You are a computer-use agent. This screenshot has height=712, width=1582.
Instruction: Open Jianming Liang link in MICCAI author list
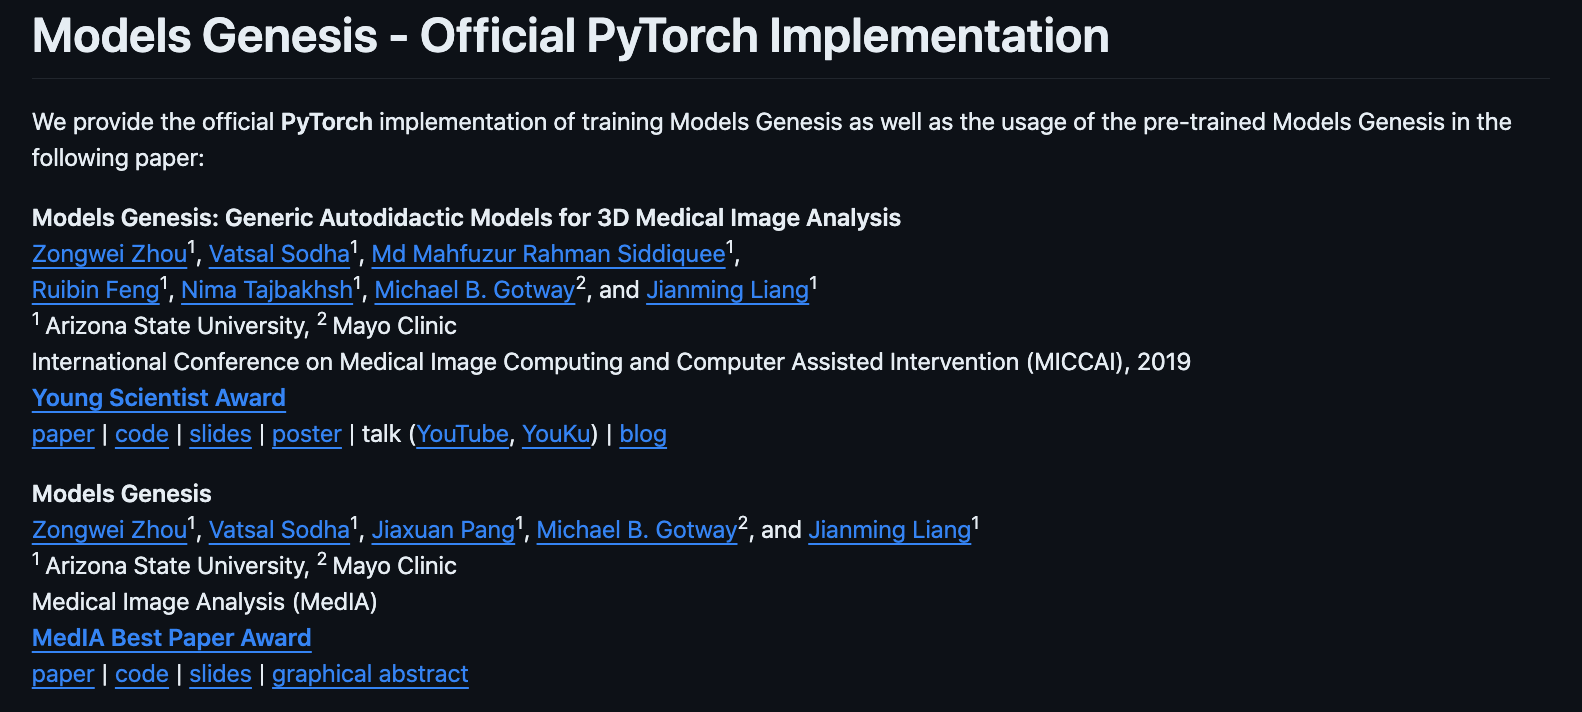pyautogui.click(x=727, y=290)
